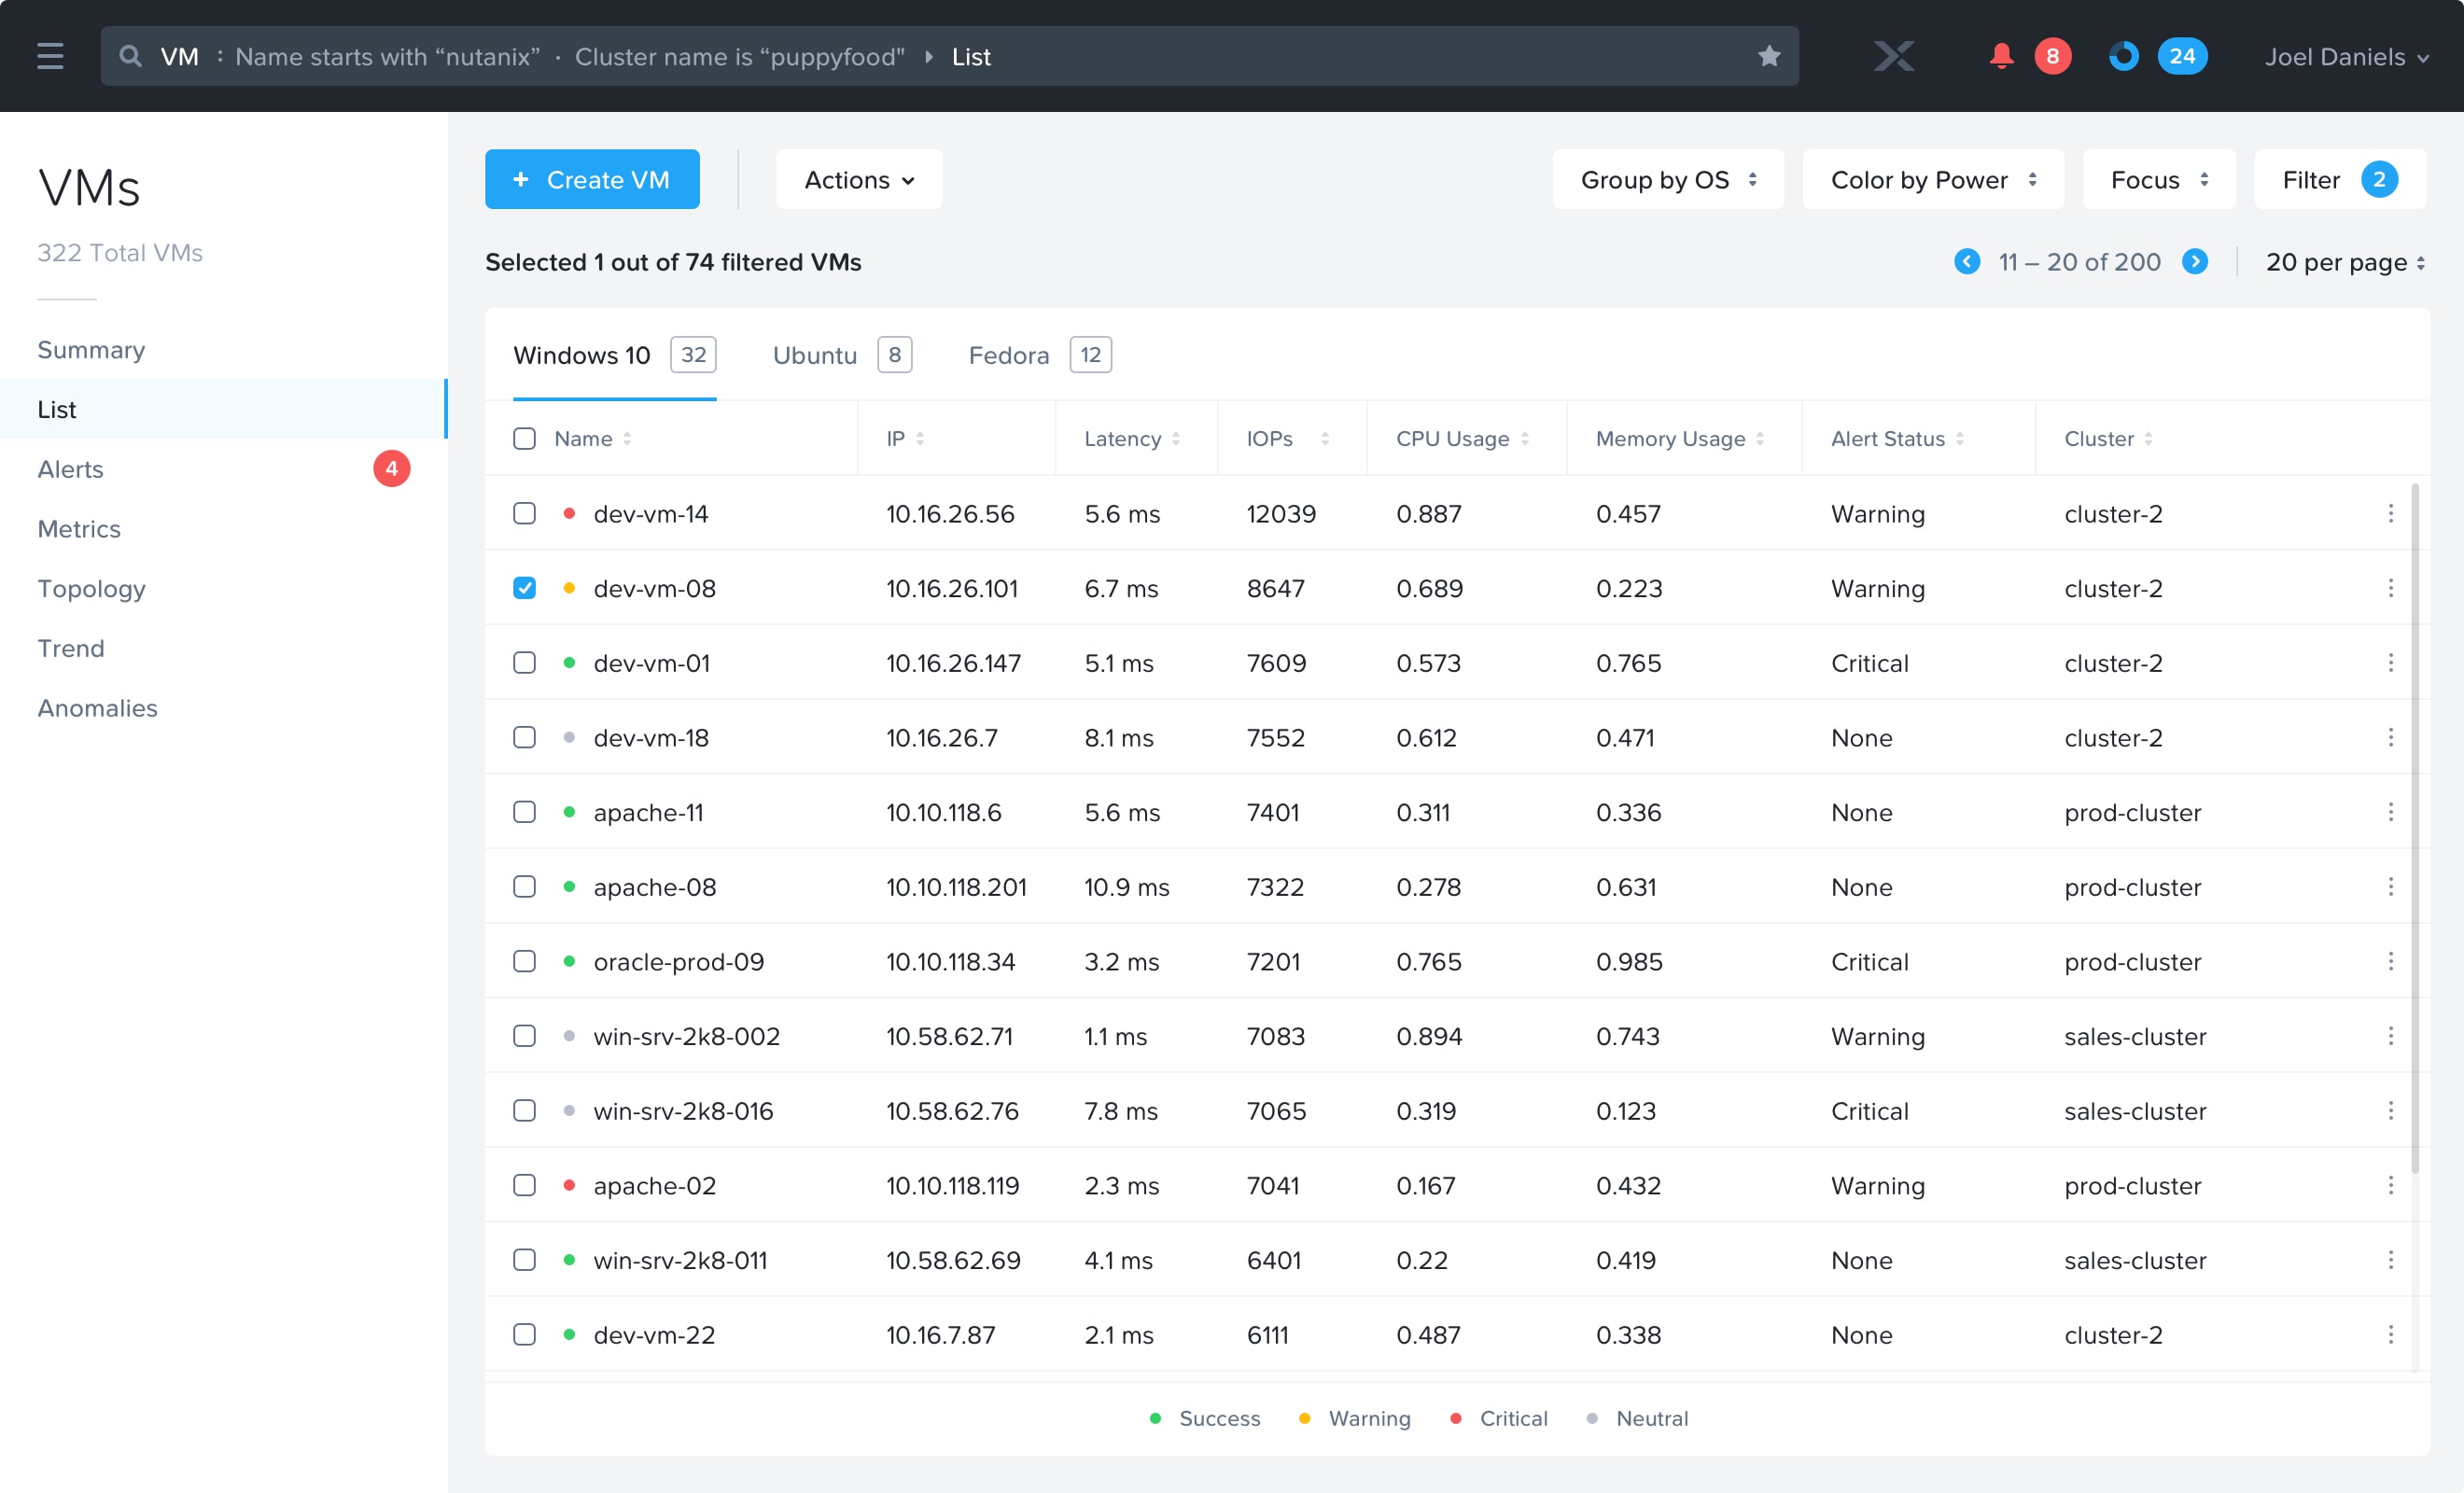Click the star favorite icon in search bar

(x=1768, y=56)
